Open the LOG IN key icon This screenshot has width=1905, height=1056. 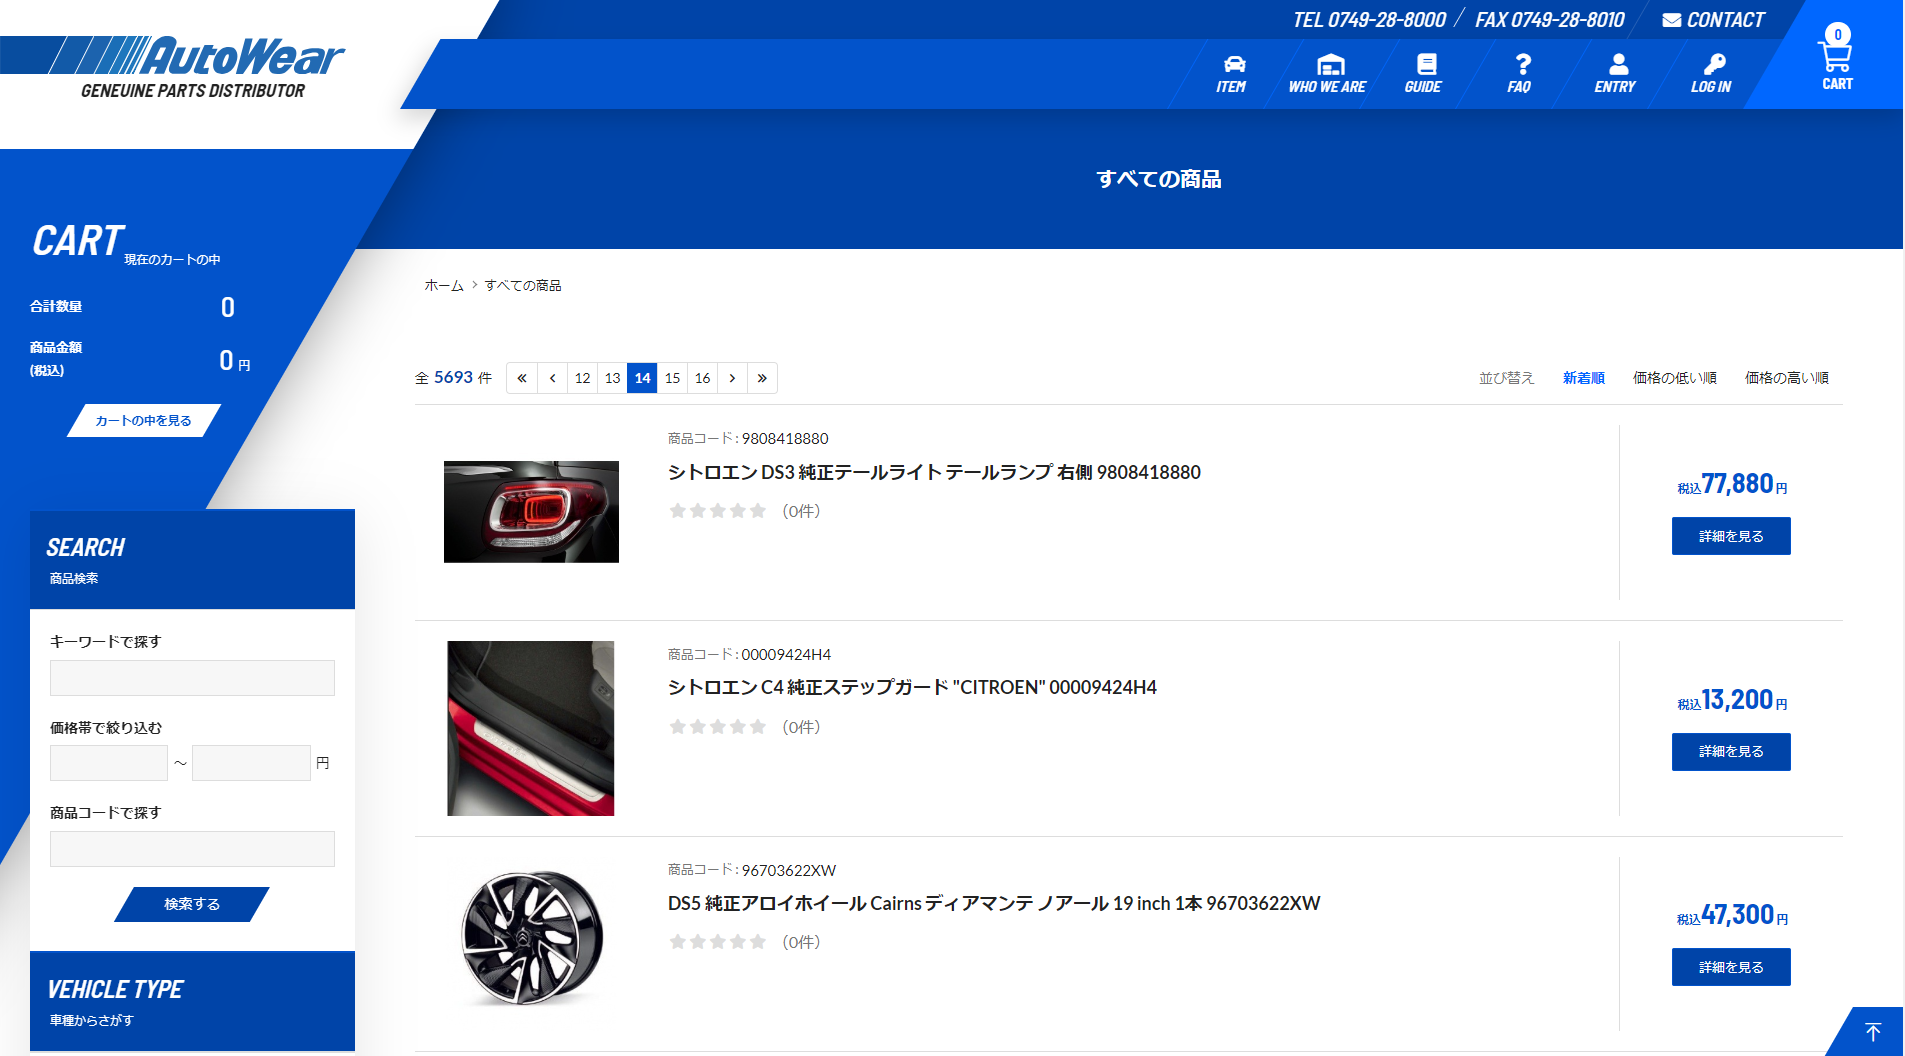coord(1711,74)
